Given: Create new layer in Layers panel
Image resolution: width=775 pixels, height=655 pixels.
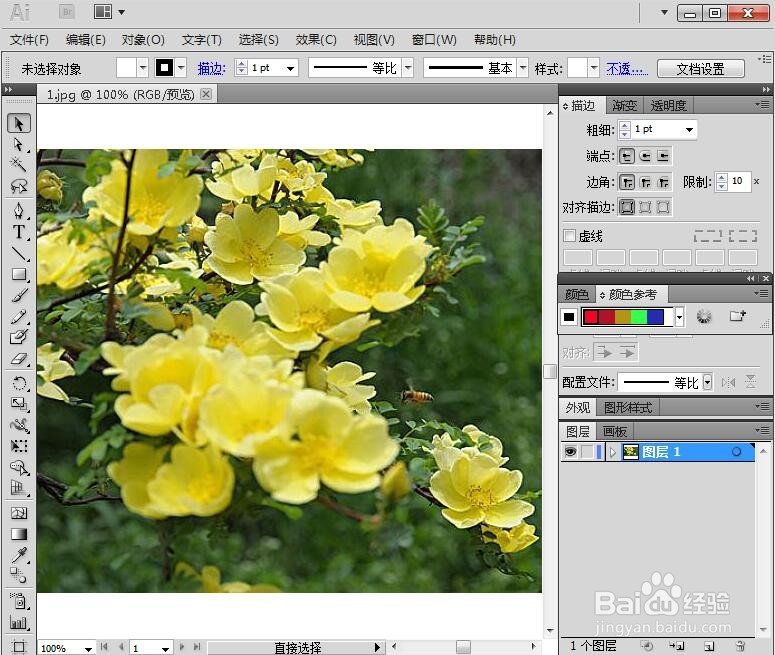Looking at the screenshot, I should click(x=709, y=646).
